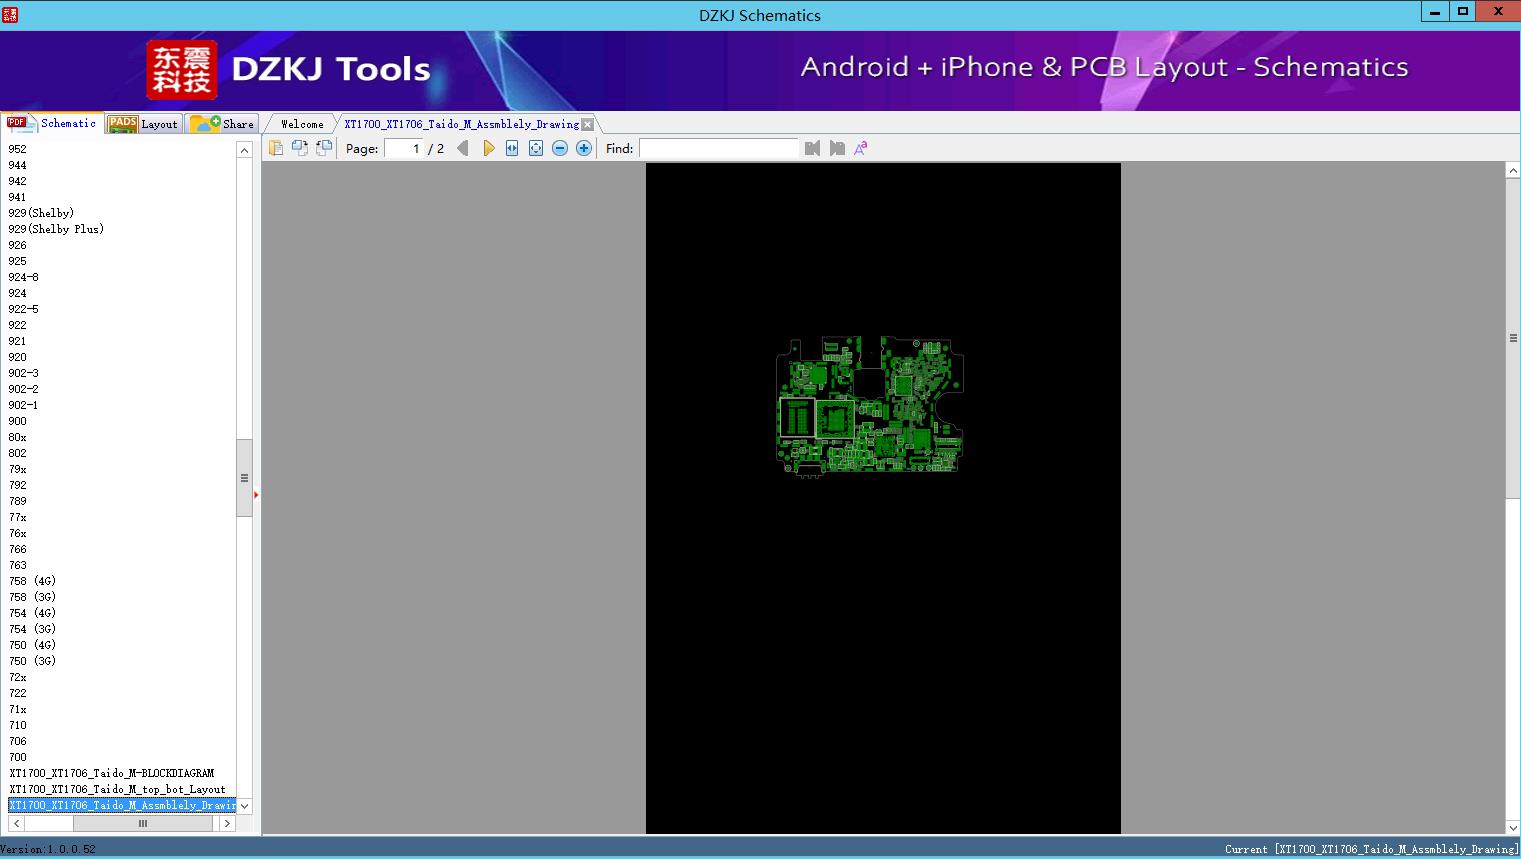The width and height of the screenshot is (1521, 859).
Task: Open the Share tab
Action: click(223, 124)
